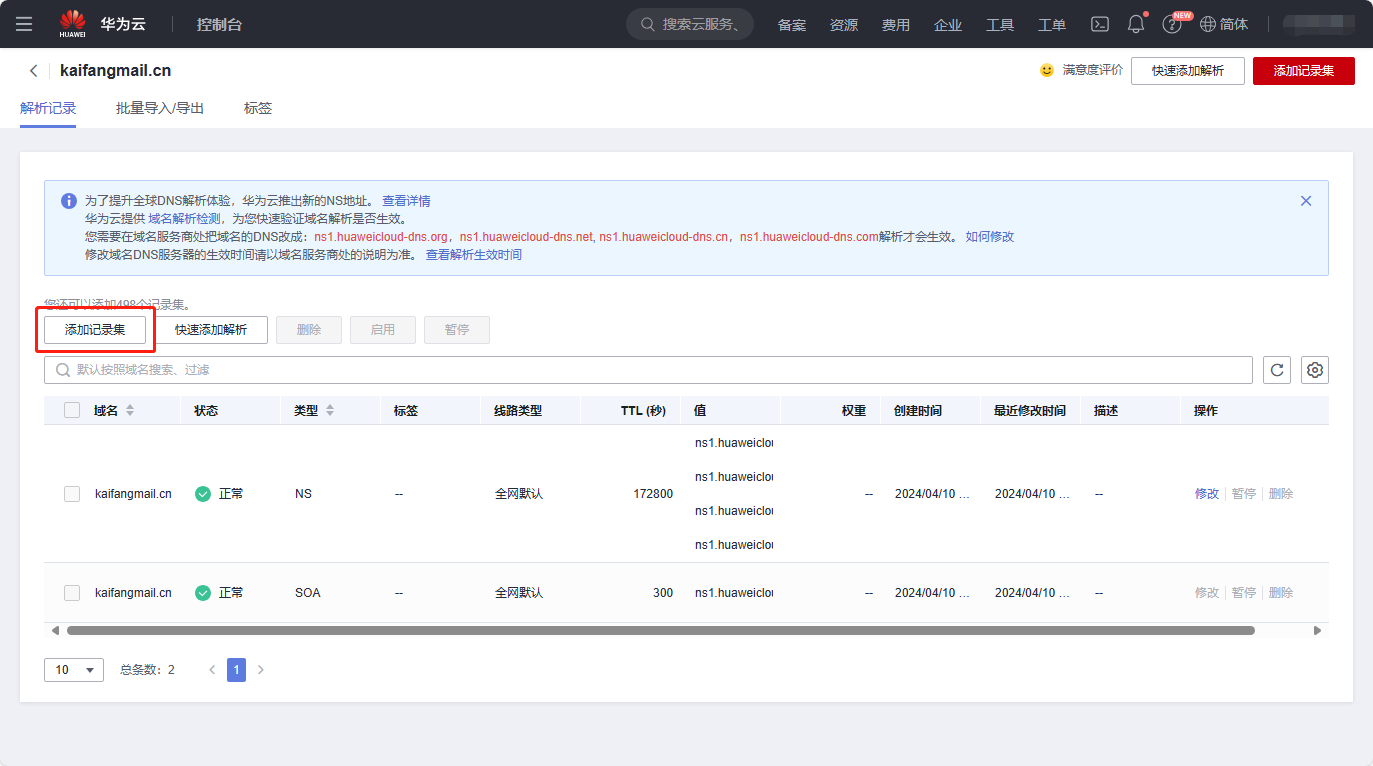The image size is (1373, 766).
Task: Click the cloud service search box
Action: click(690, 24)
